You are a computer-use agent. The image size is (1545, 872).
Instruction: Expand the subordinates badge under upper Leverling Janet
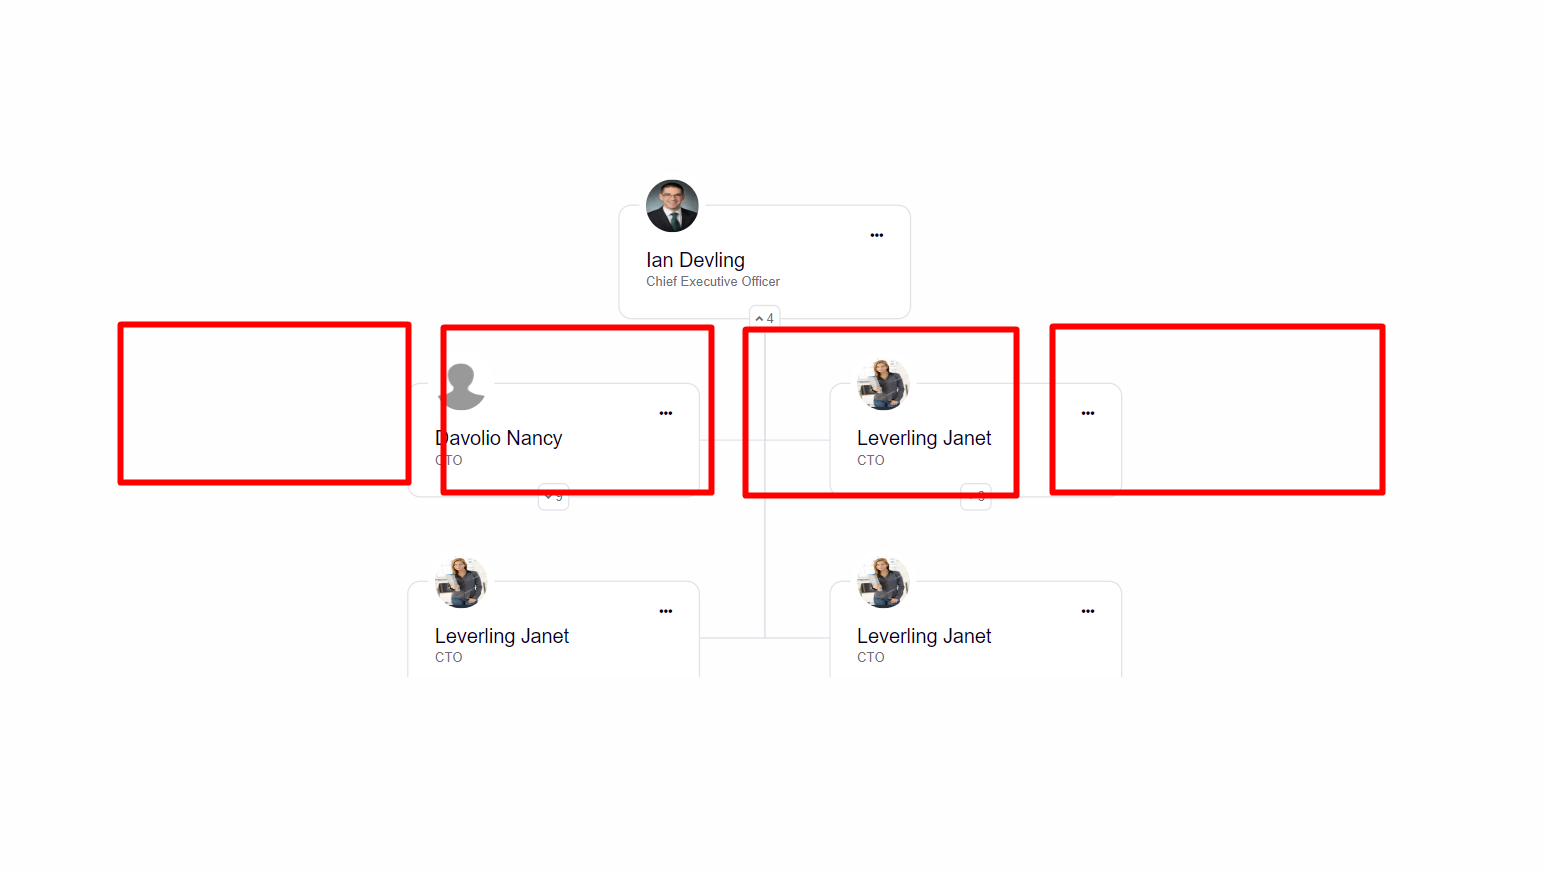click(x=976, y=496)
